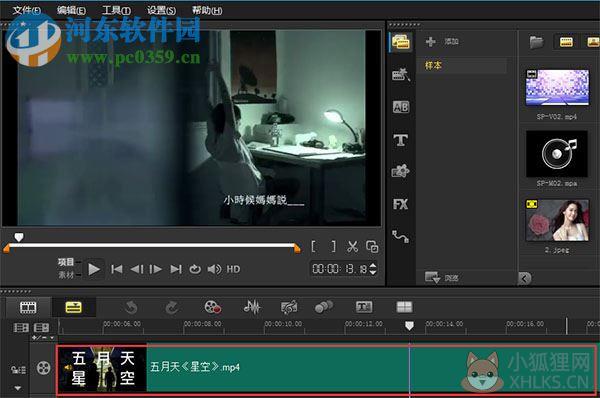Image resolution: width=600 pixels, height=398 pixels.
Task: Open the 设置(S) menu
Action: [161, 10]
